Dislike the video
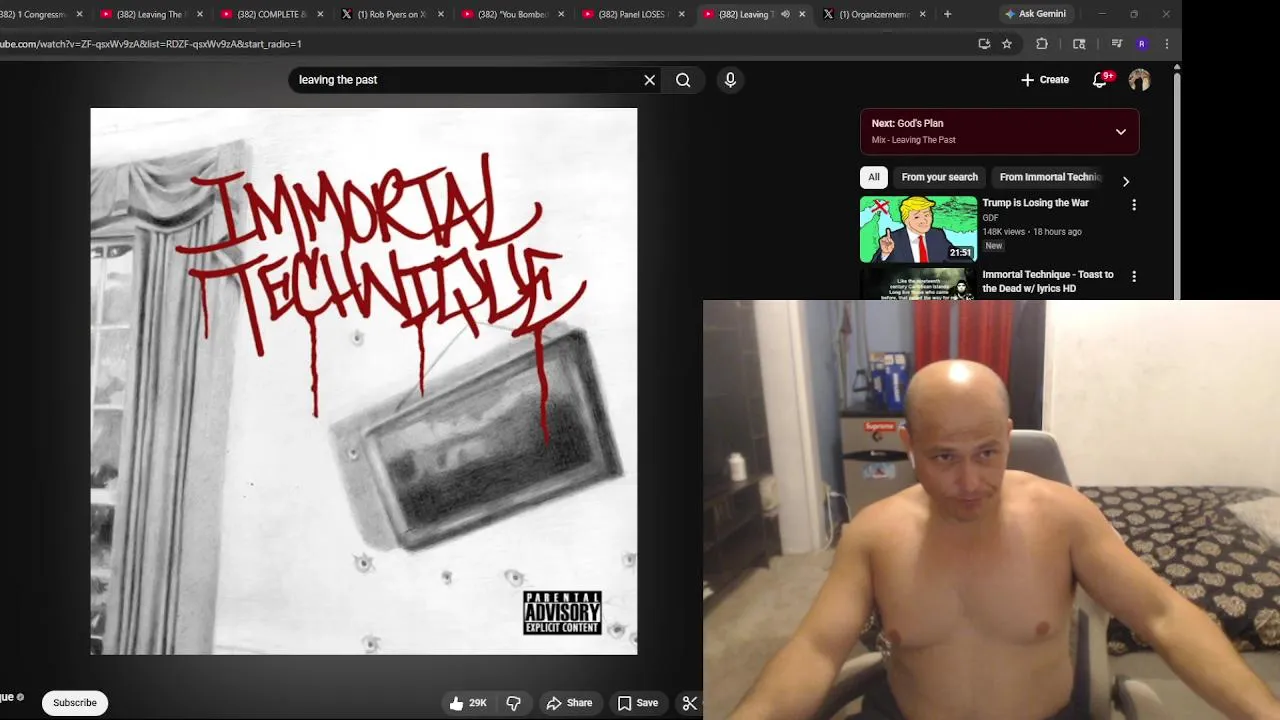The height and width of the screenshot is (720, 1280). point(514,703)
